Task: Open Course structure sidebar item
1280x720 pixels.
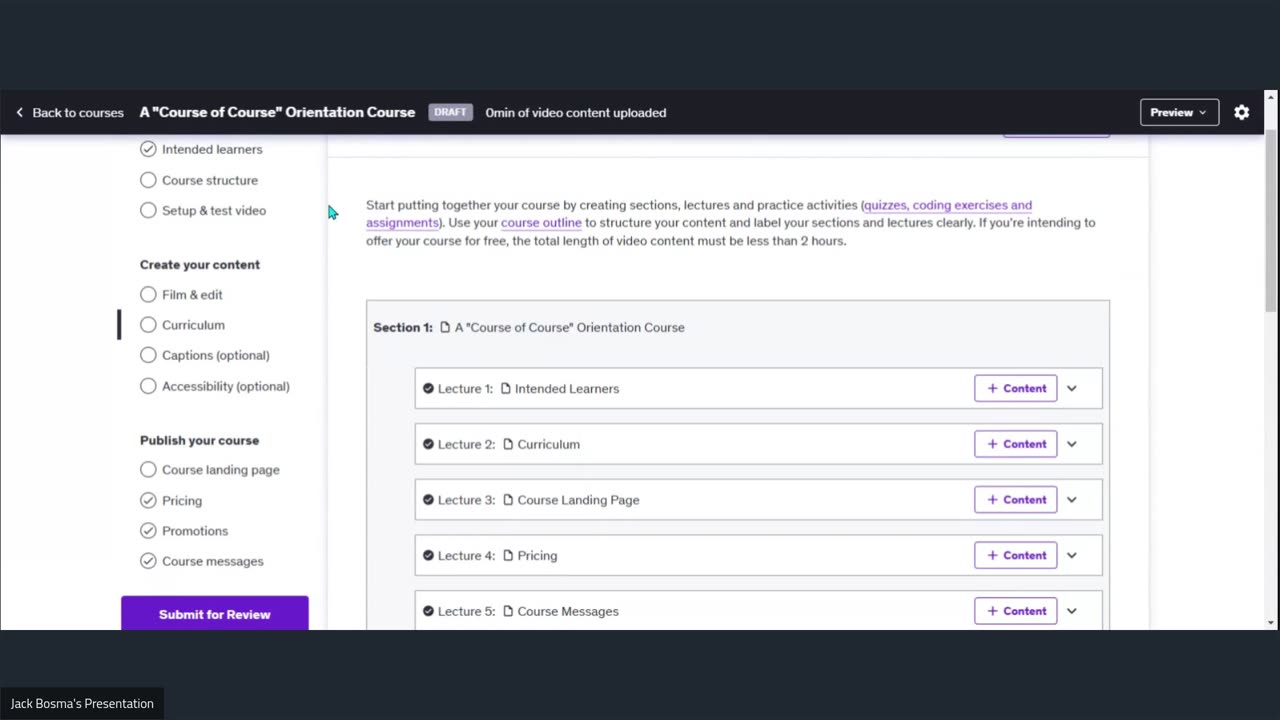Action: click(x=210, y=180)
